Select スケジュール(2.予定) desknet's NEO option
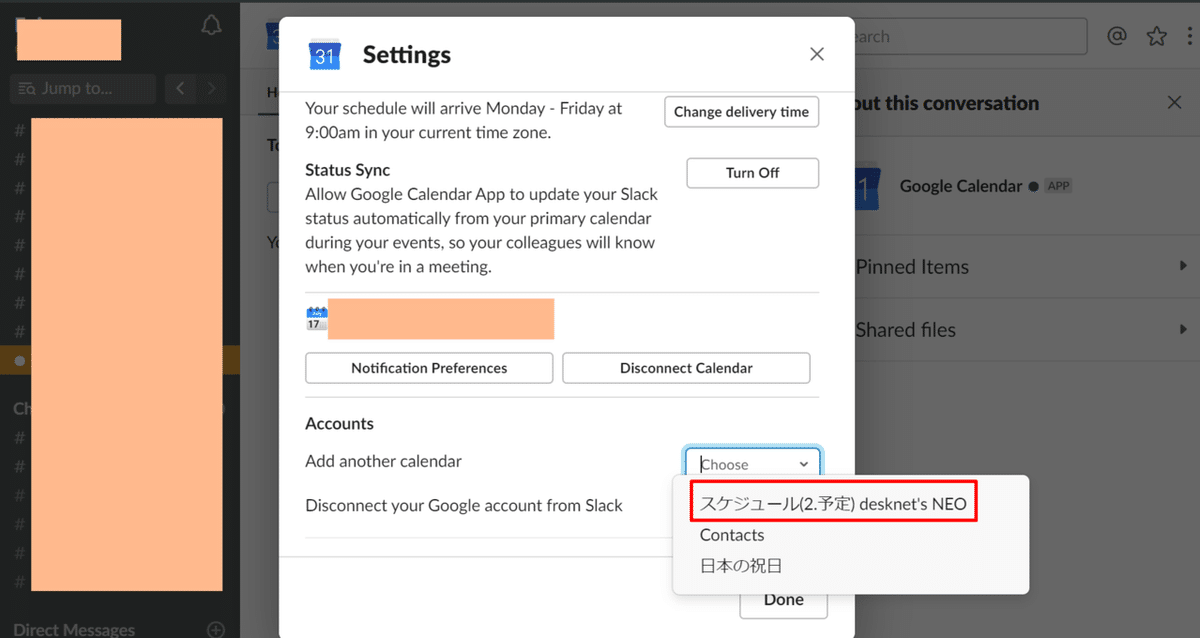 coord(833,504)
